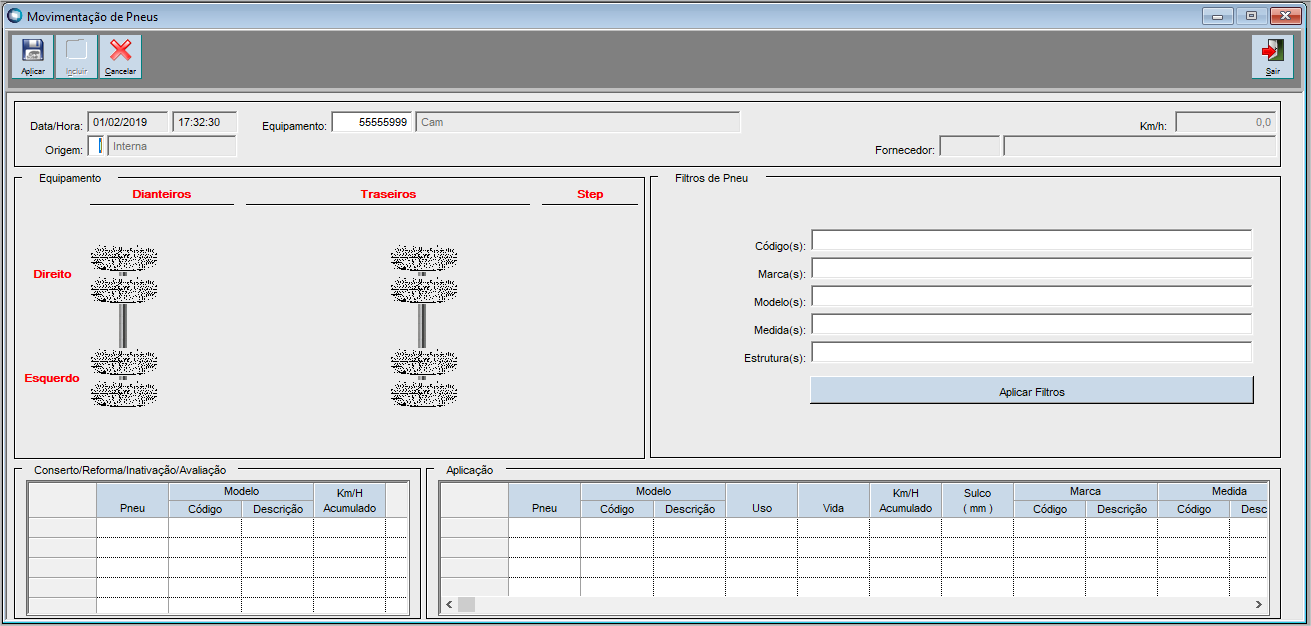Select the lower front right tire
The width and height of the screenshot is (1311, 626).
pyautogui.click(x=124, y=291)
